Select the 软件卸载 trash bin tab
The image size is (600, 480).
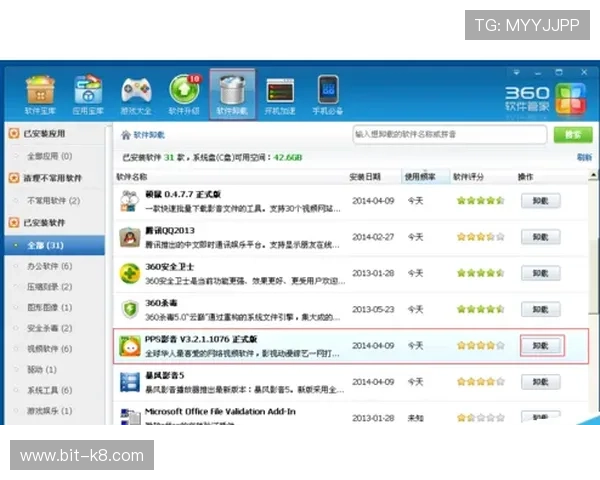[232, 93]
